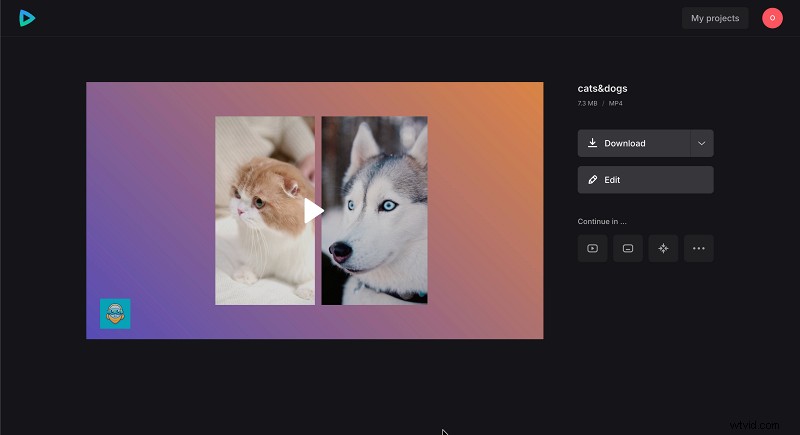Edit the video with the Edit button
800x435 pixels.
[x=645, y=180]
